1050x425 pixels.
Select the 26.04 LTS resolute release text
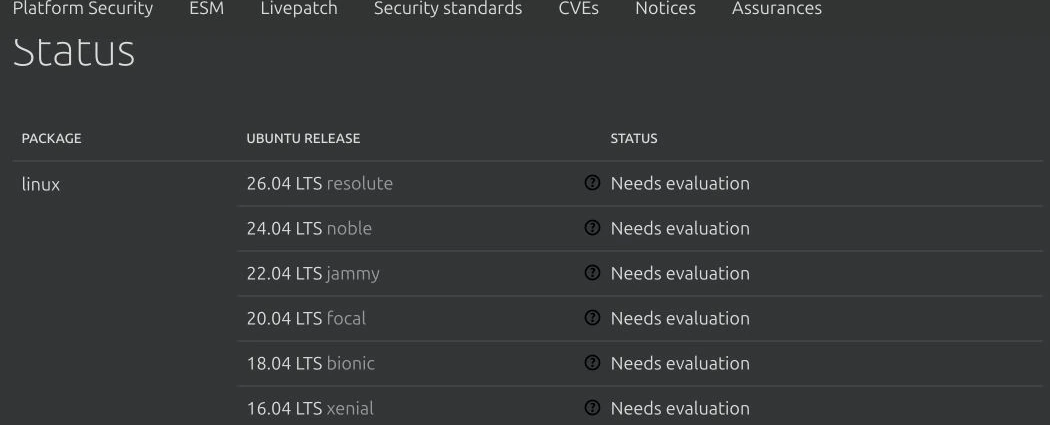[x=319, y=183]
